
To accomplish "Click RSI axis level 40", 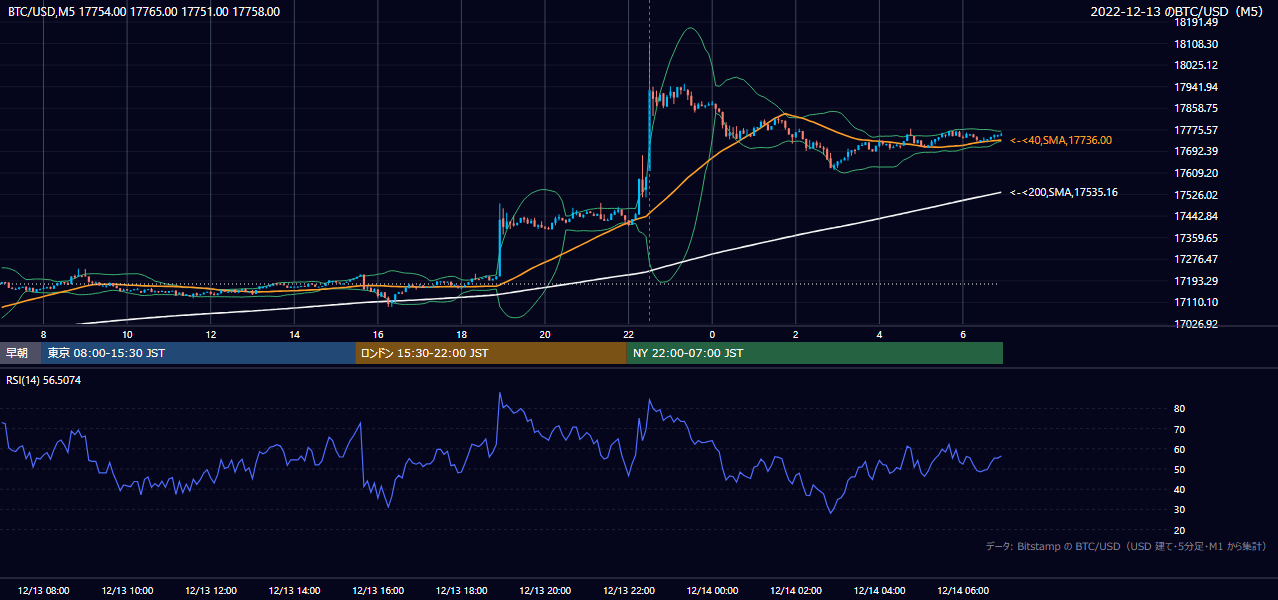I will tap(1180, 489).
